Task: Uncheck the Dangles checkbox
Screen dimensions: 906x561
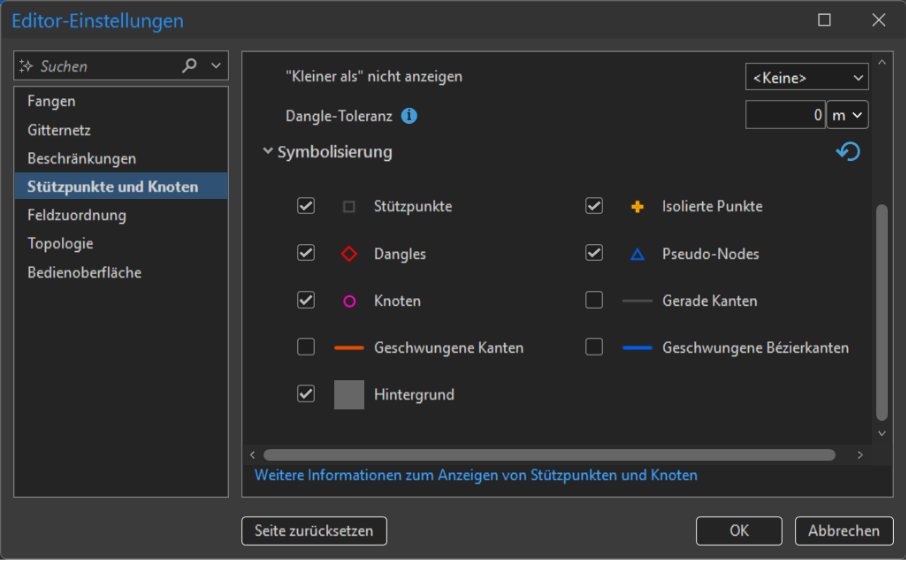Action: [306, 252]
